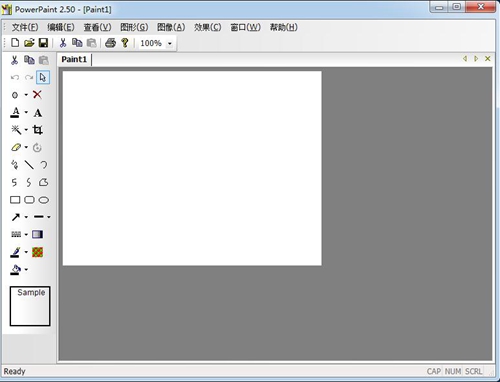Click the paint bucket fill tool
Image resolution: width=500 pixels, height=382 pixels.
tap(15, 269)
